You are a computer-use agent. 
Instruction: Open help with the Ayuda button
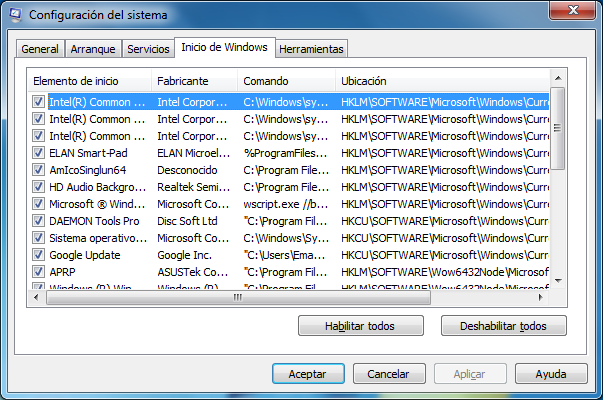(551, 373)
